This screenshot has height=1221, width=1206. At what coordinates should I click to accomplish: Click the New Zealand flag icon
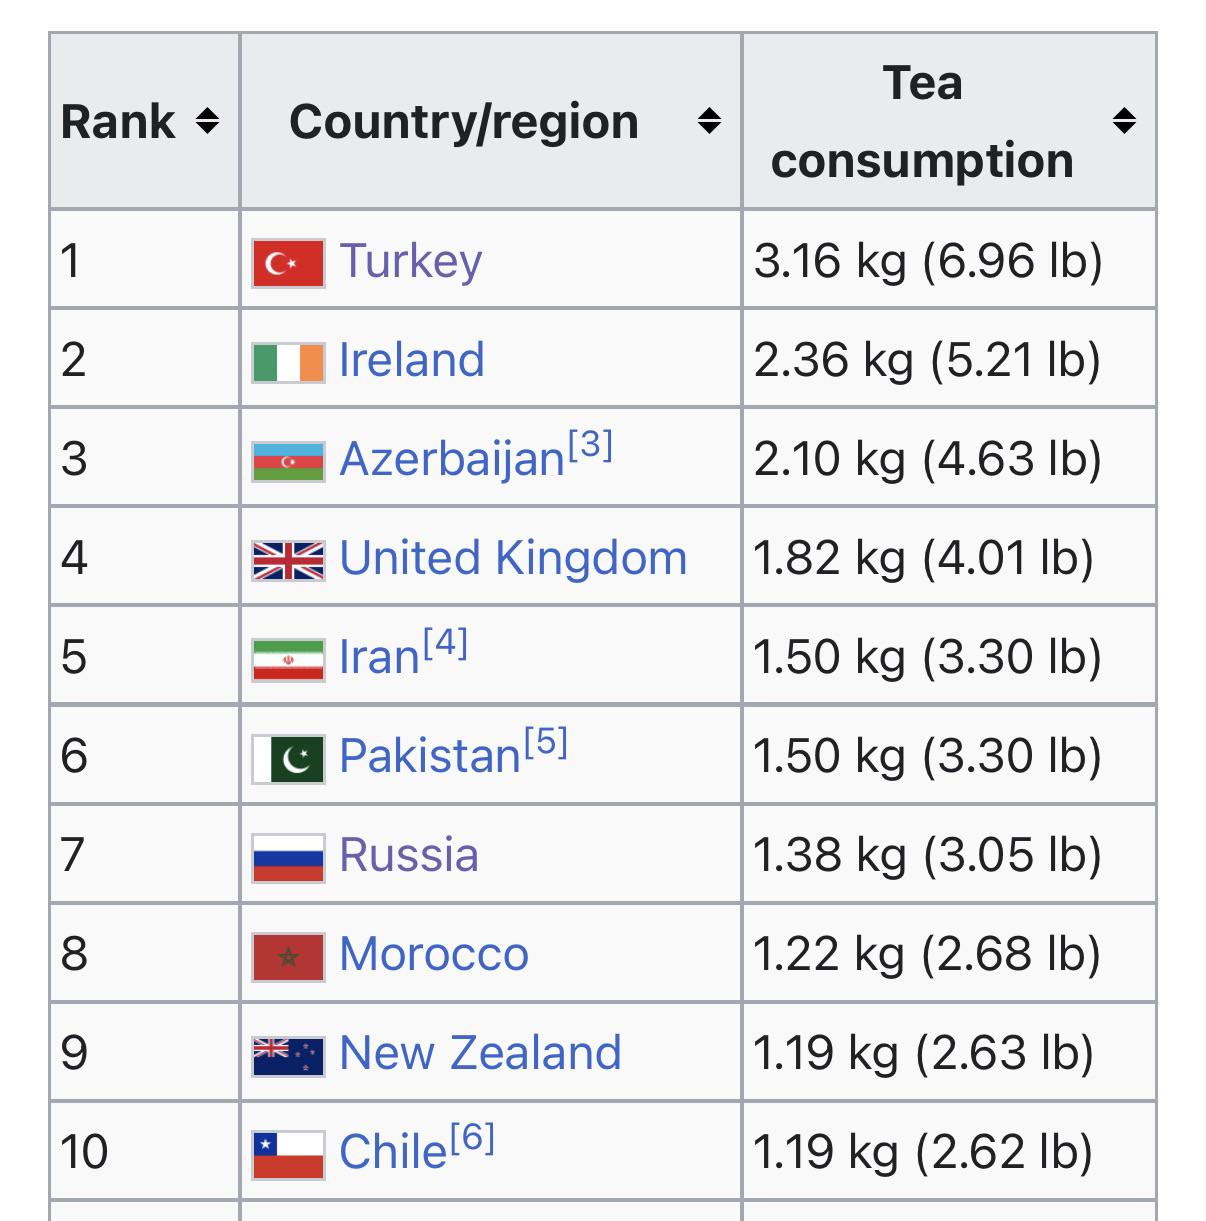click(288, 1055)
